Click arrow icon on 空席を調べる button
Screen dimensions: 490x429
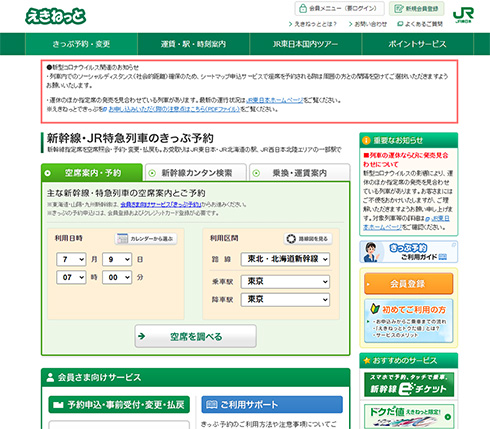142,336
